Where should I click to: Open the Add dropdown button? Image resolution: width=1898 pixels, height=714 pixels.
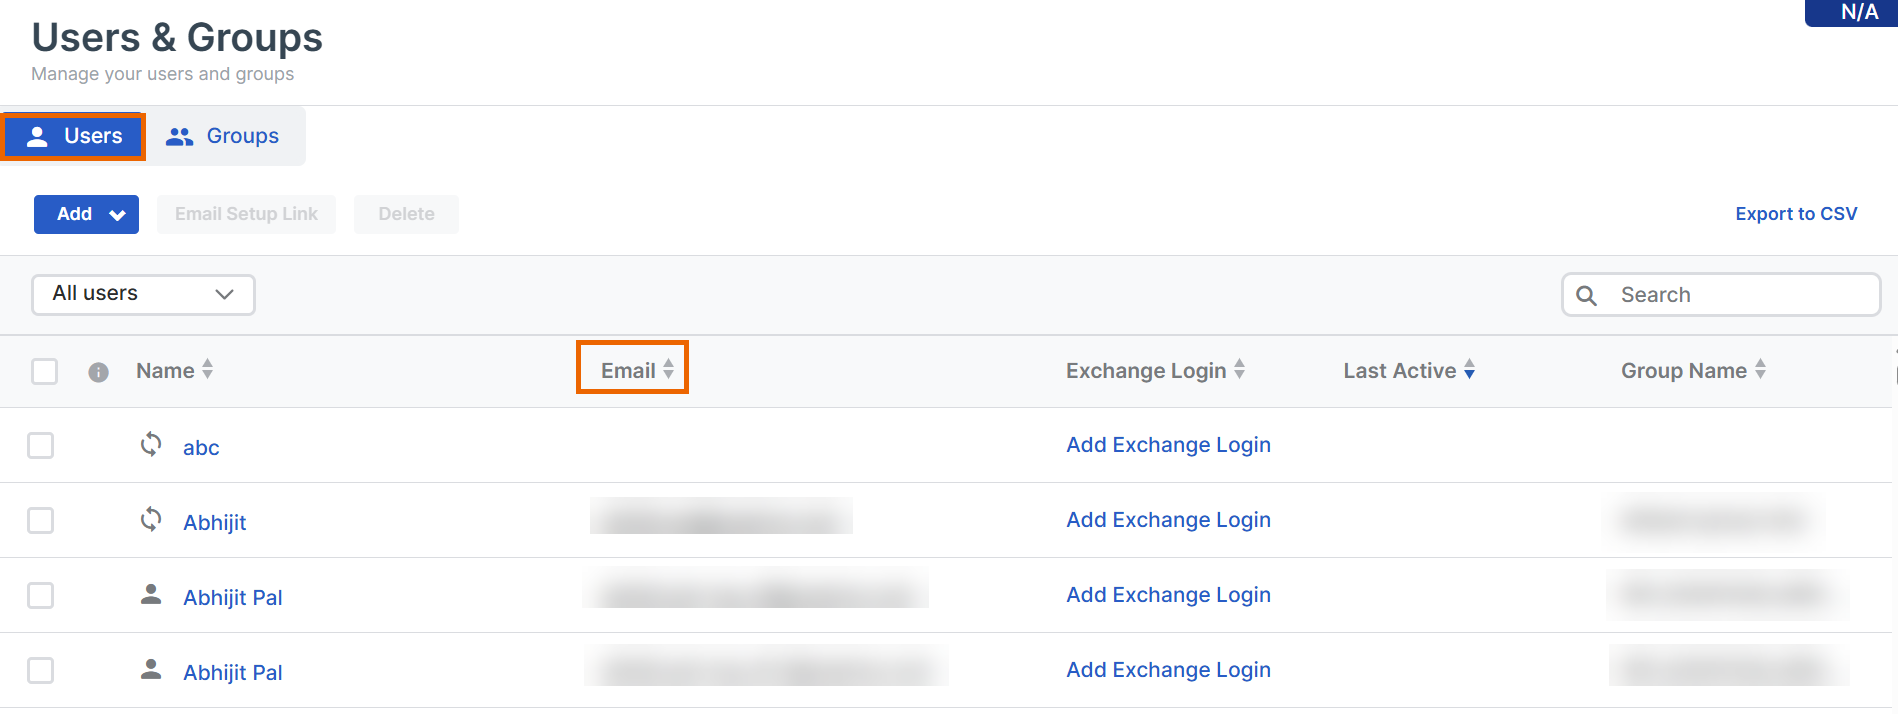point(86,214)
